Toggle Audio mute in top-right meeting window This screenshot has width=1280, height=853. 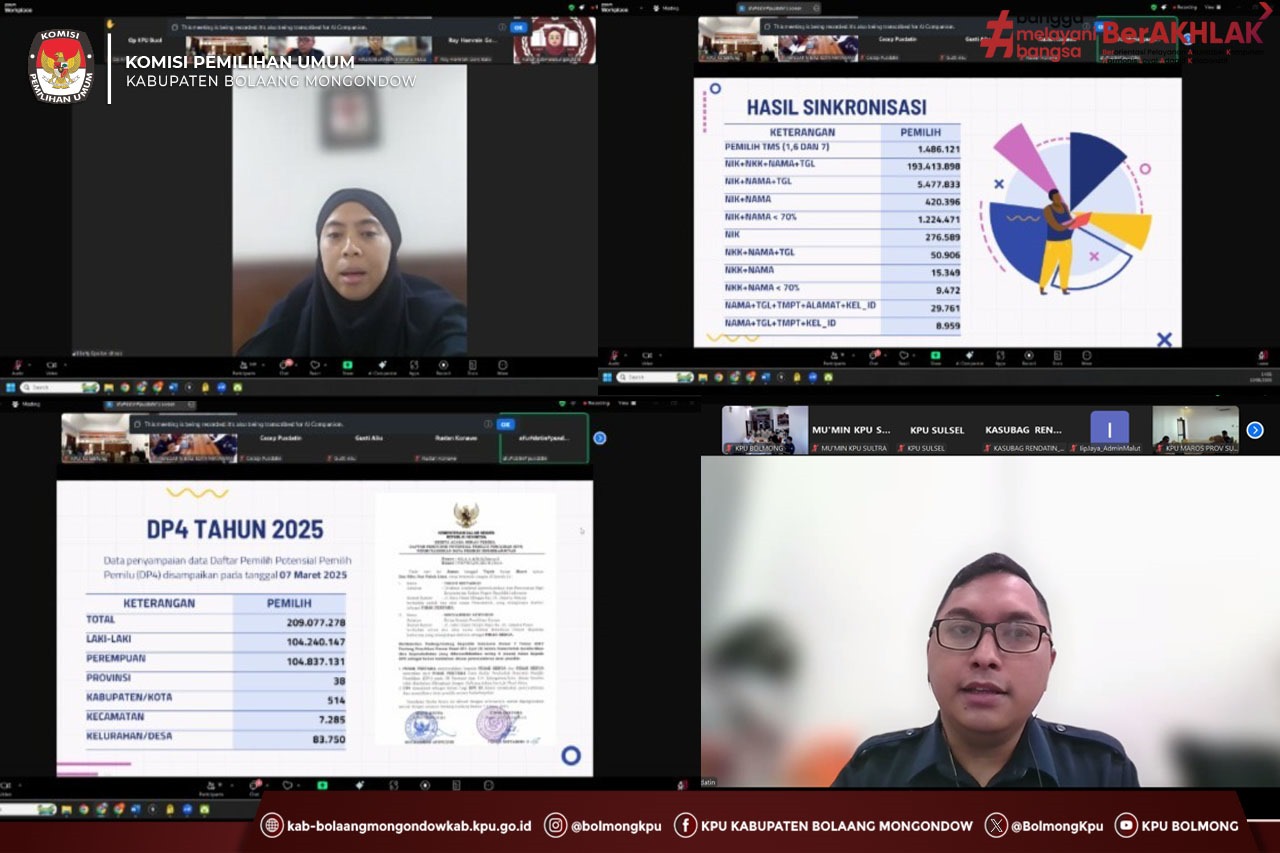(613, 357)
